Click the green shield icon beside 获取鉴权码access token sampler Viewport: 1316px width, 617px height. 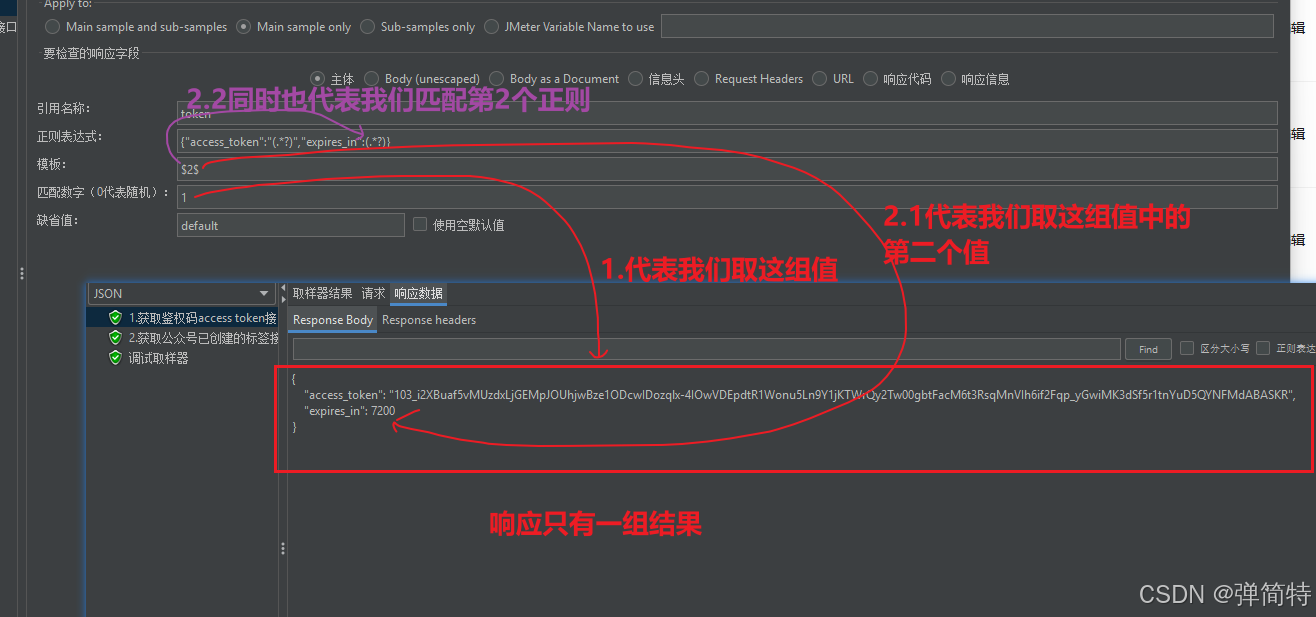pyautogui.click(x=115, y=317)
